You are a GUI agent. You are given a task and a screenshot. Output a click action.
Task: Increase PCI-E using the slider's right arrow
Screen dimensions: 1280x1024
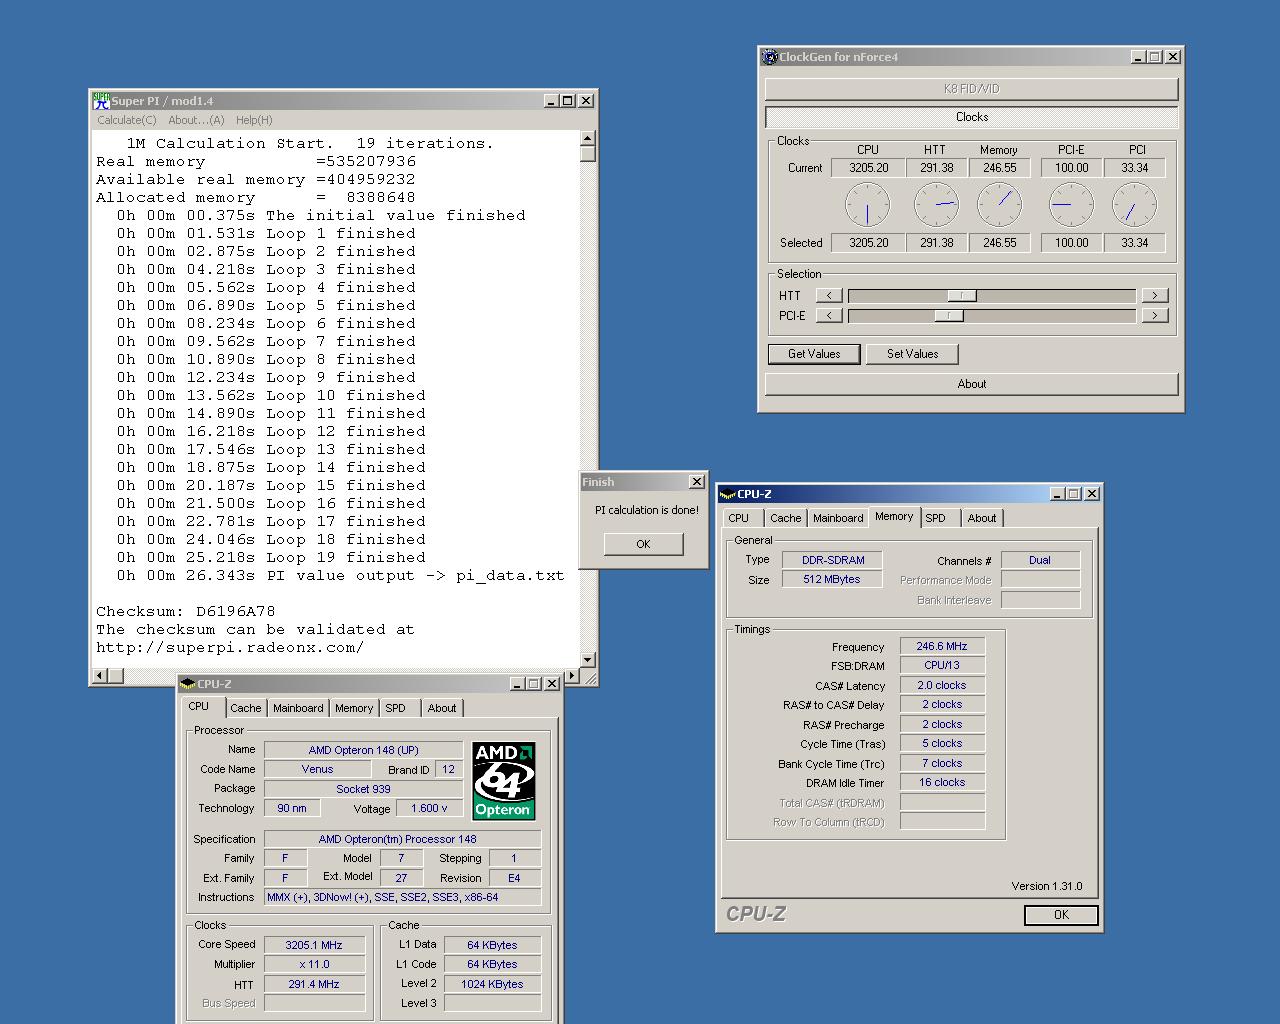[1155, 315]
